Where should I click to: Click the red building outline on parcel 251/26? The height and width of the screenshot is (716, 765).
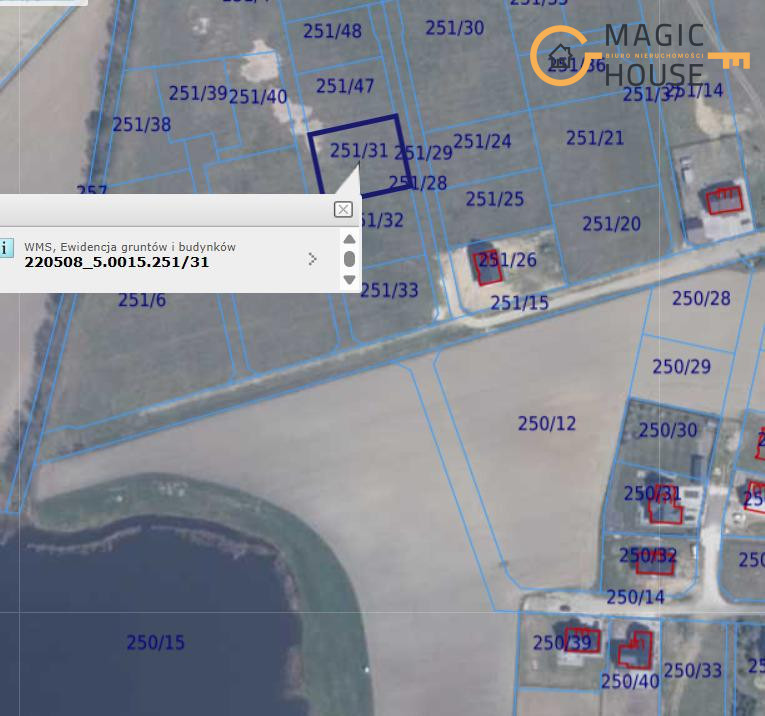tap(487, 268)
